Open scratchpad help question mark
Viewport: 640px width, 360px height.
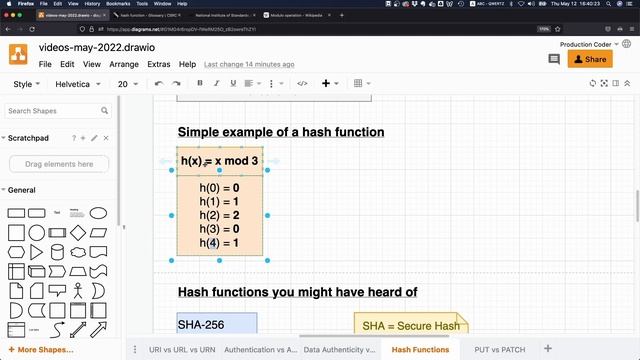74,138
